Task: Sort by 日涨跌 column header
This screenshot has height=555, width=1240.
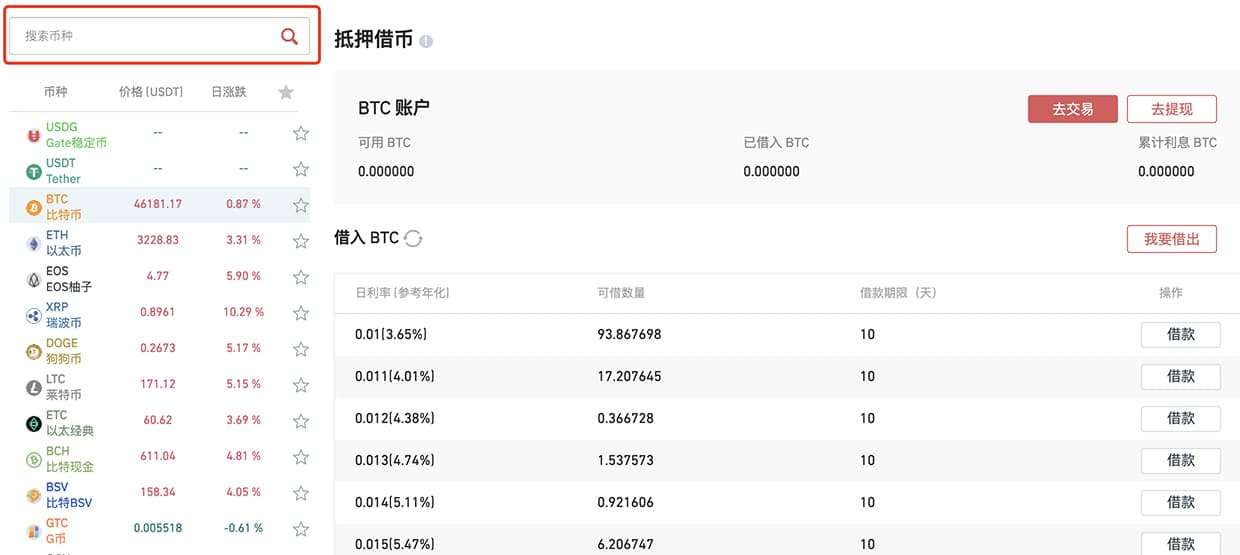Action: [228, 92]
